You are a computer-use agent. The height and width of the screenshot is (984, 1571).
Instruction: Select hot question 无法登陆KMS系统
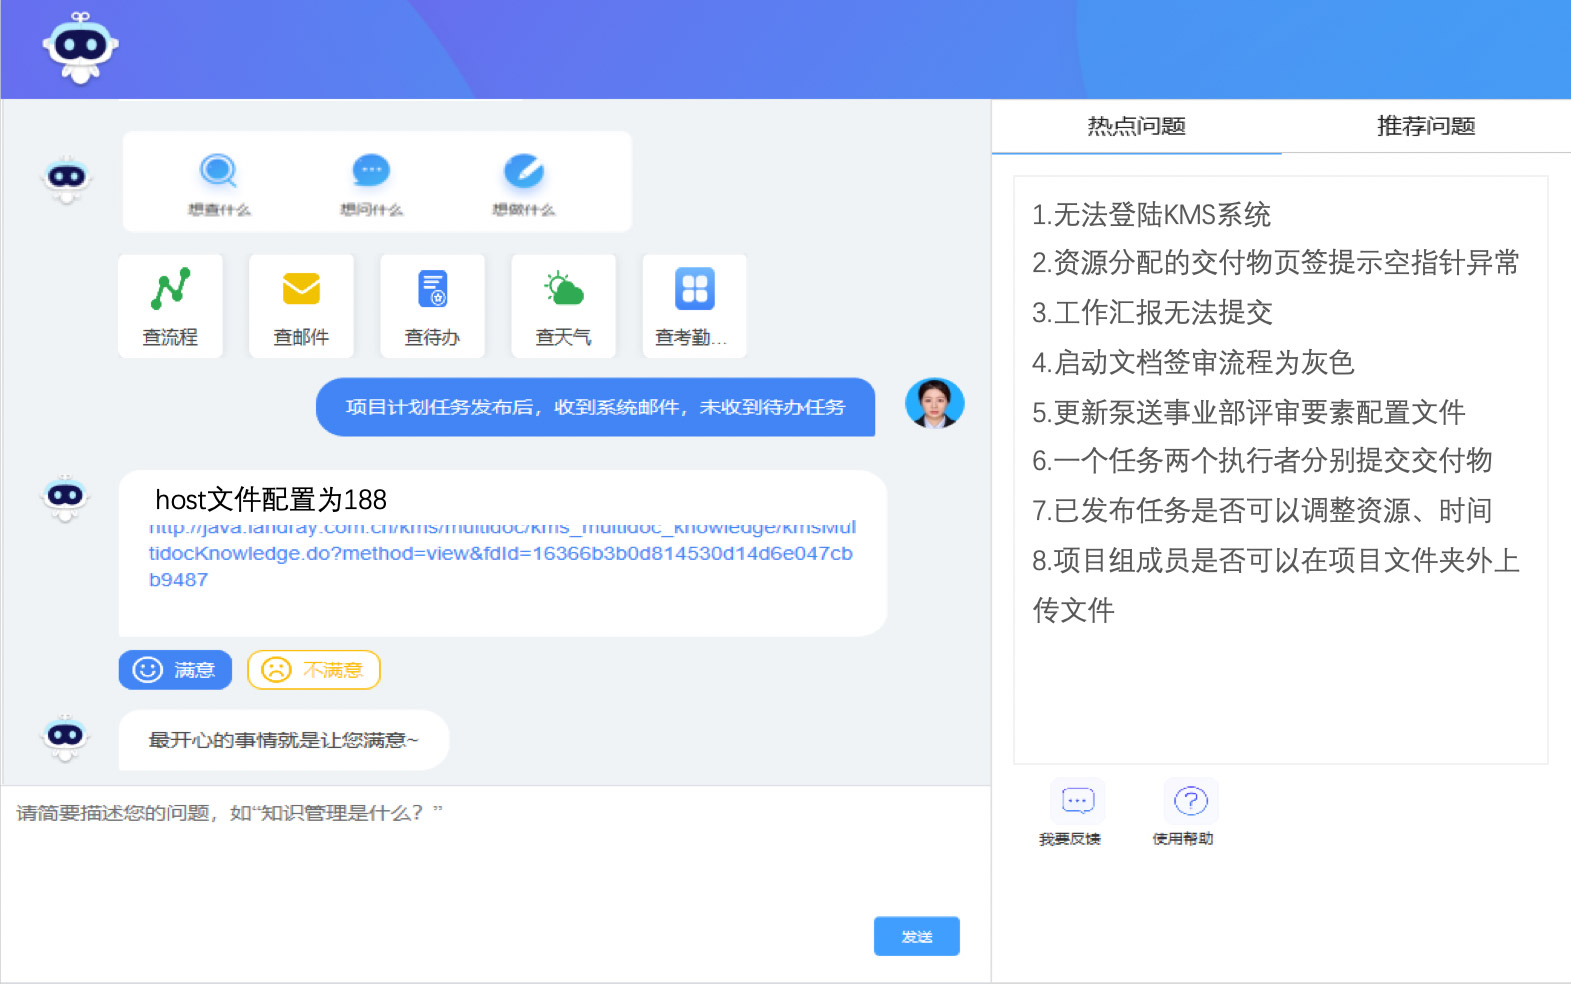tap(1151, 215)
